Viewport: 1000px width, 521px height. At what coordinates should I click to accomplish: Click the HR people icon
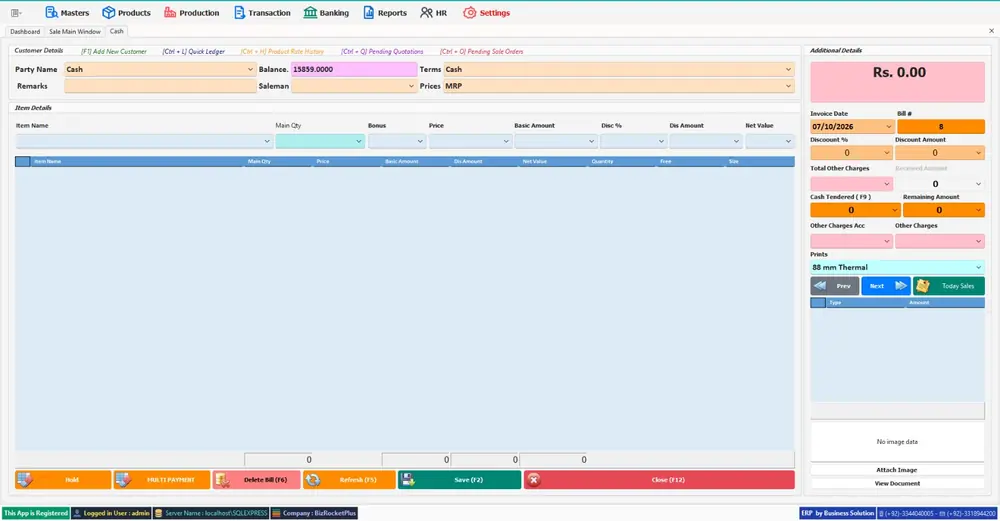tap(426, 13)
